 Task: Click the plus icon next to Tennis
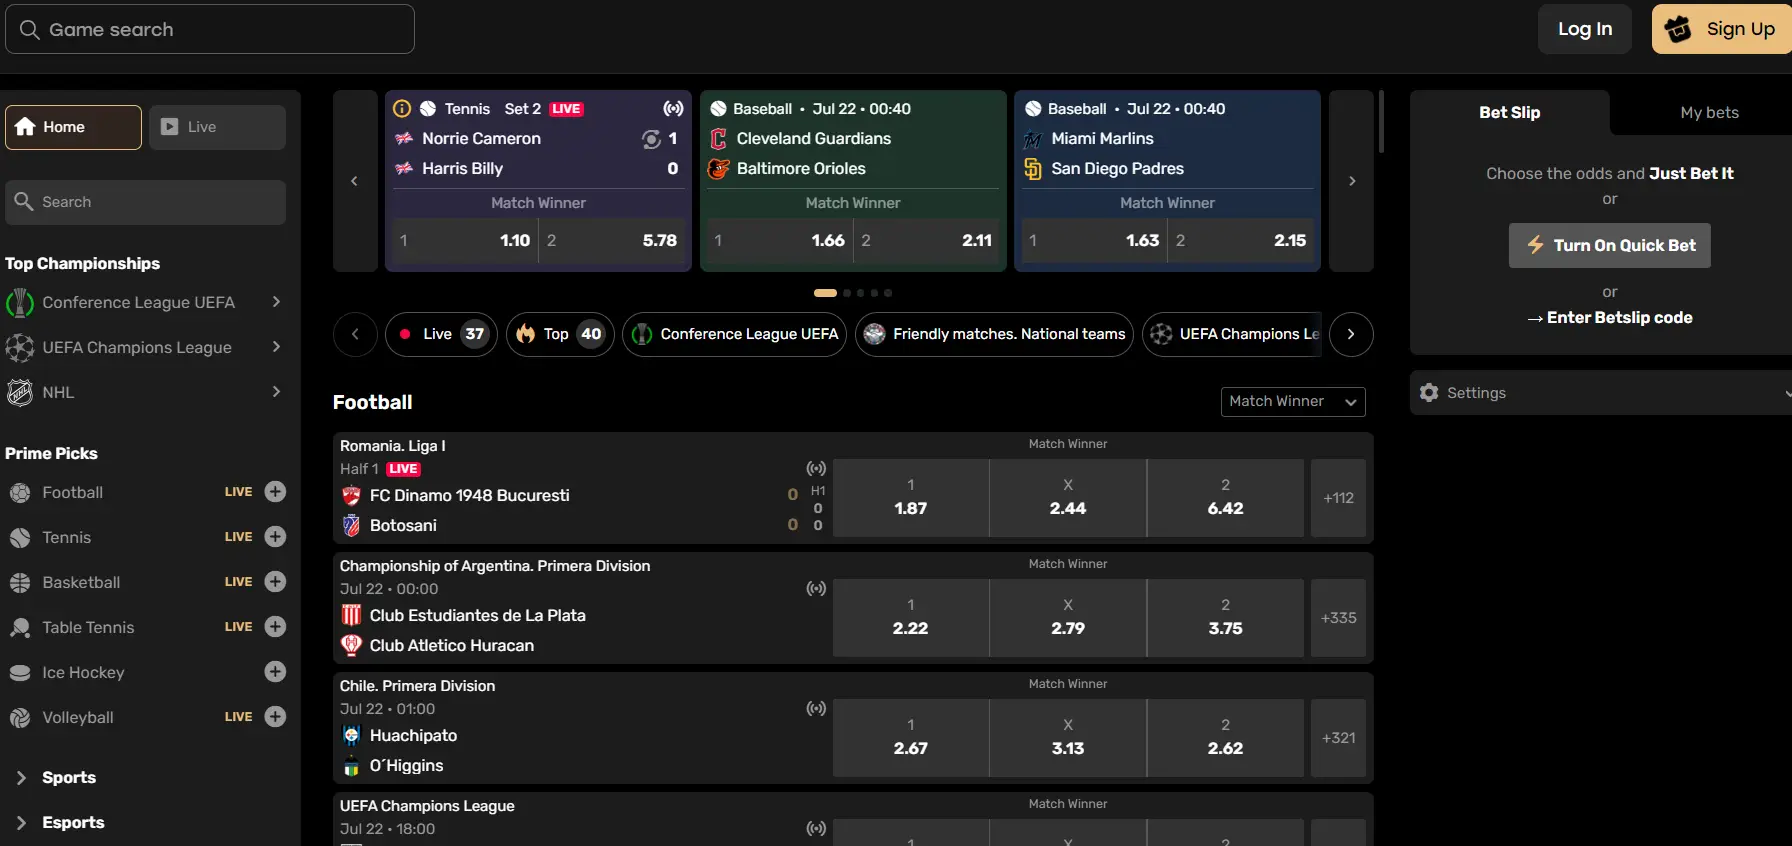276,537
